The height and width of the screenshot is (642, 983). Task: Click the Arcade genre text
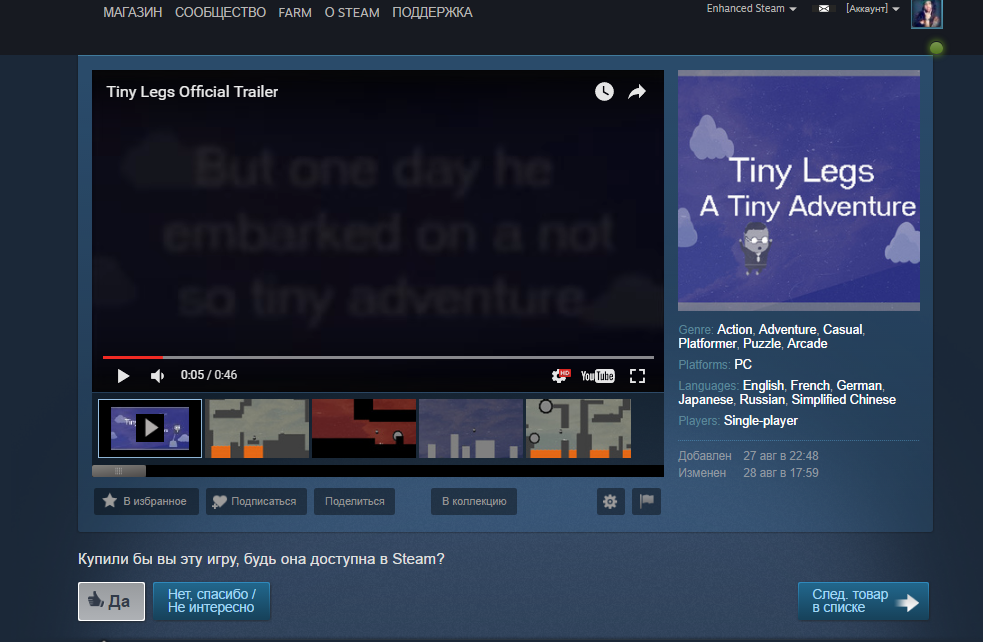click(x=807, y=344)
